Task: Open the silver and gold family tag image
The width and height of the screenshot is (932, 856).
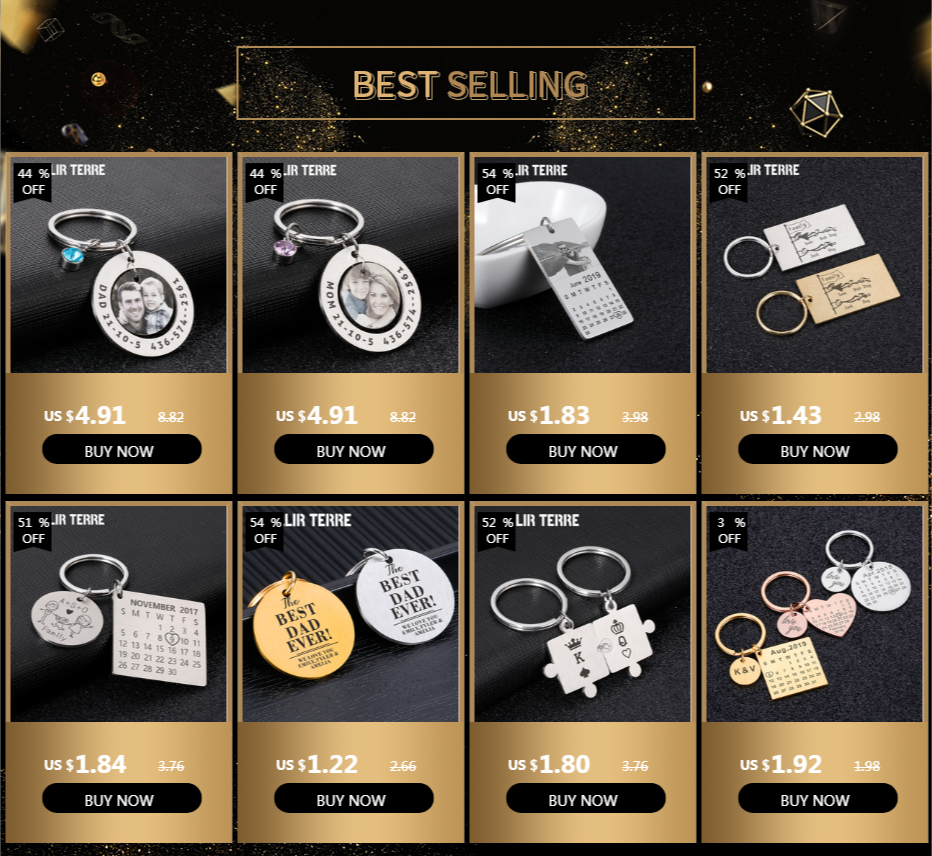Action: (814, 265)
